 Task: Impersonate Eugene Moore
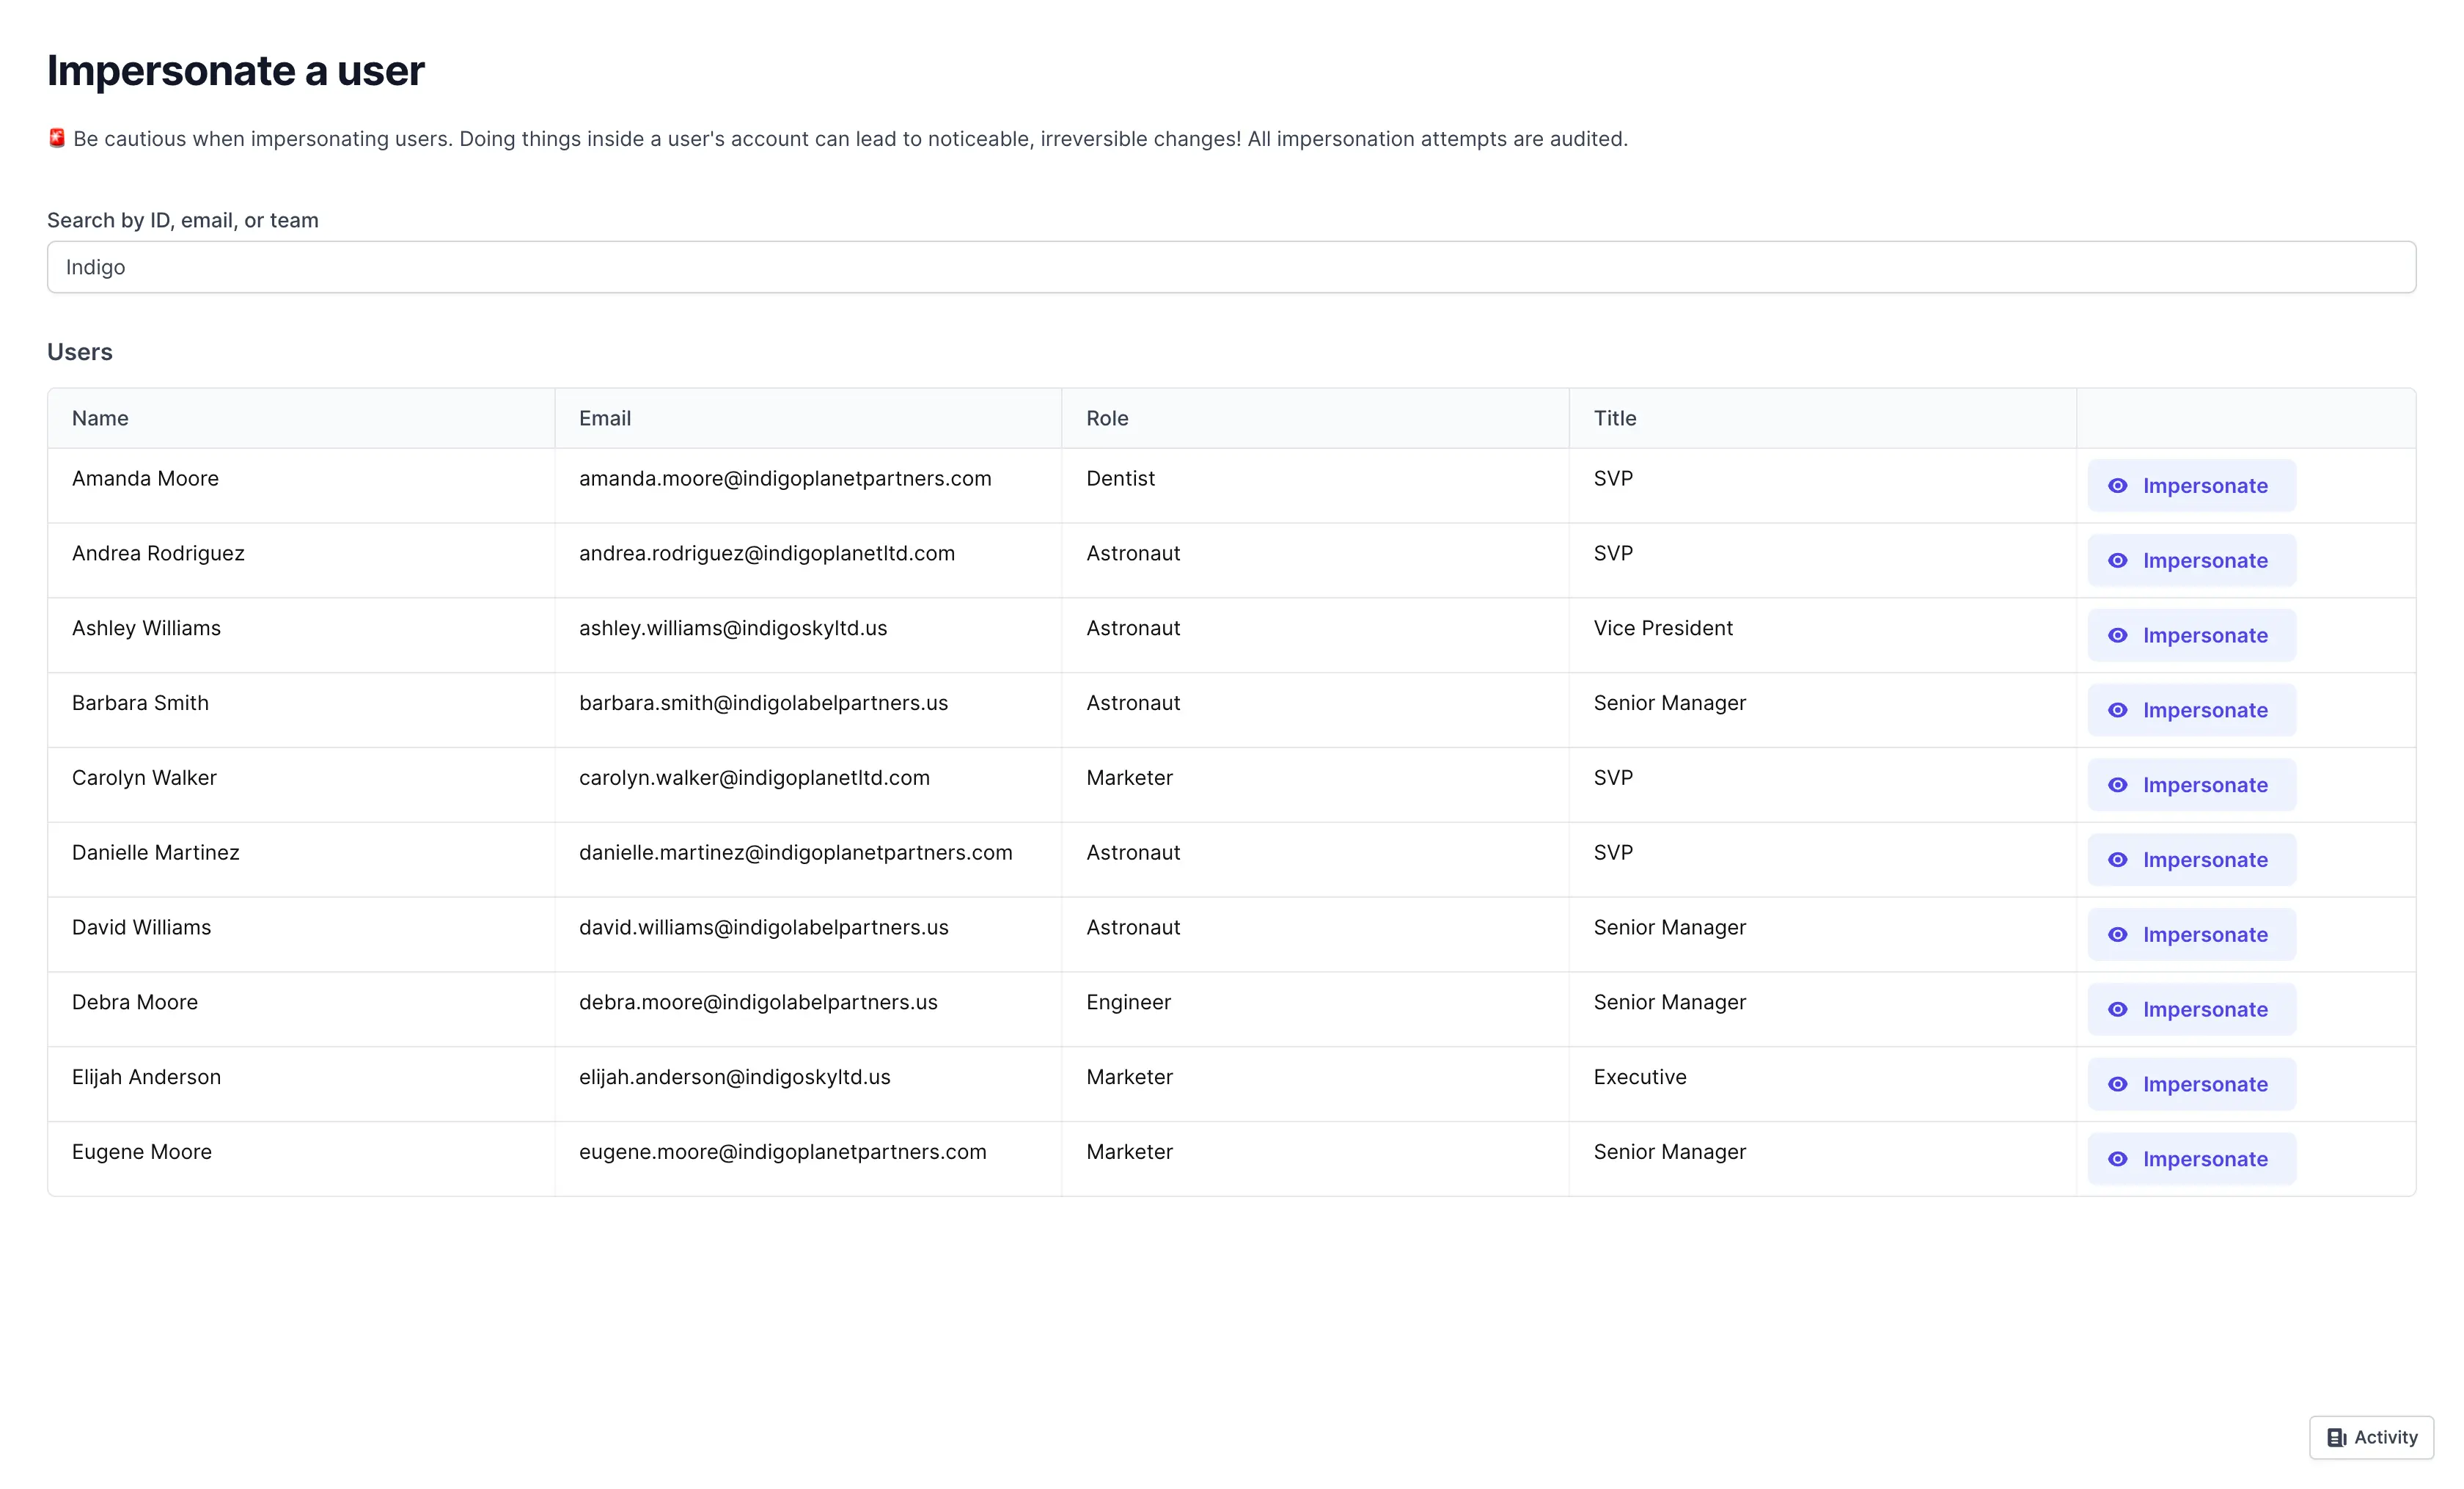(2191, 1159)
